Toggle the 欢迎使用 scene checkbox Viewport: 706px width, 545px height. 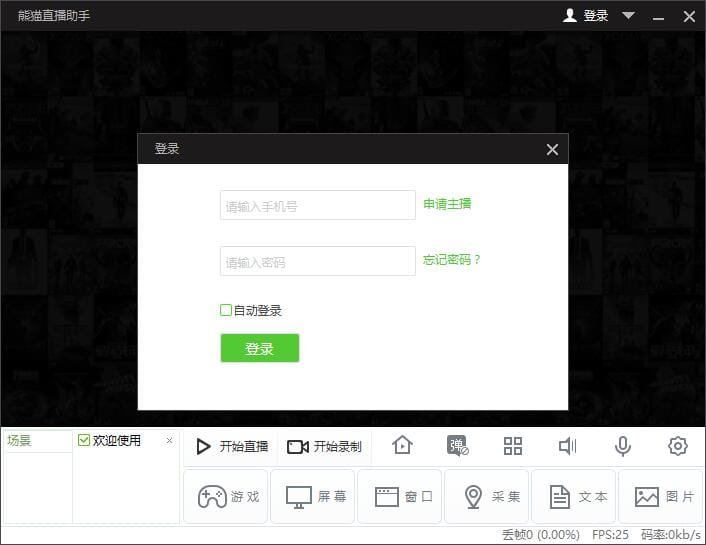[x=84, y=440]
